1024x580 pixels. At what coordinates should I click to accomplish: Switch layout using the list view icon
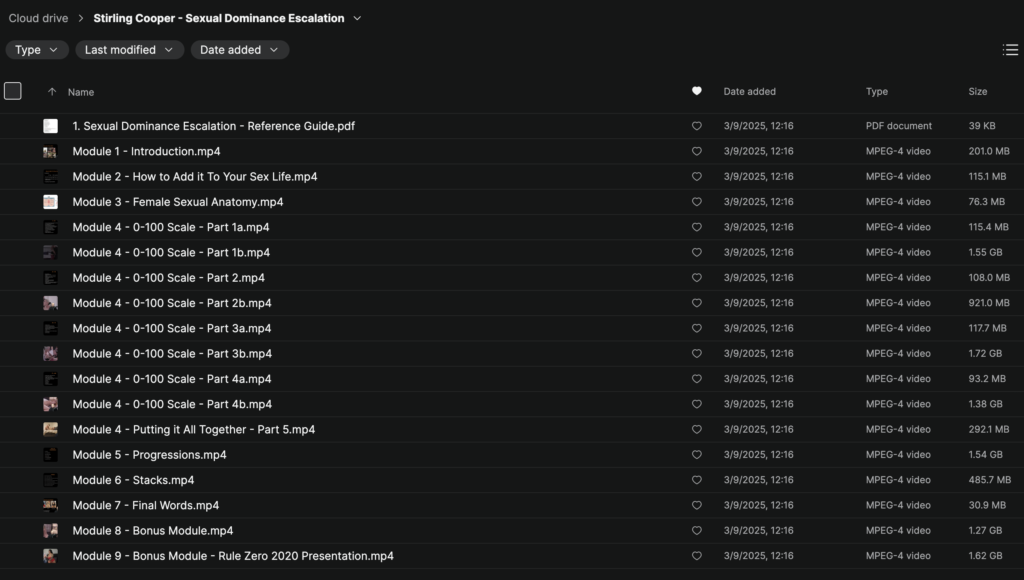coord(1010,49)
